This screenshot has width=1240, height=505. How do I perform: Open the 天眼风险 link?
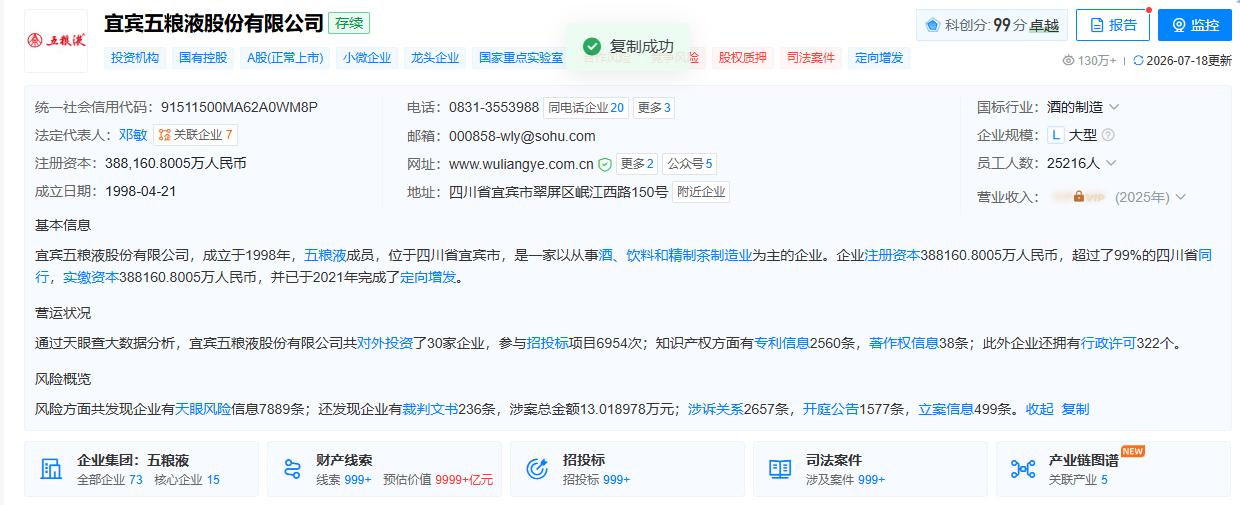click(x=203, y=409)
